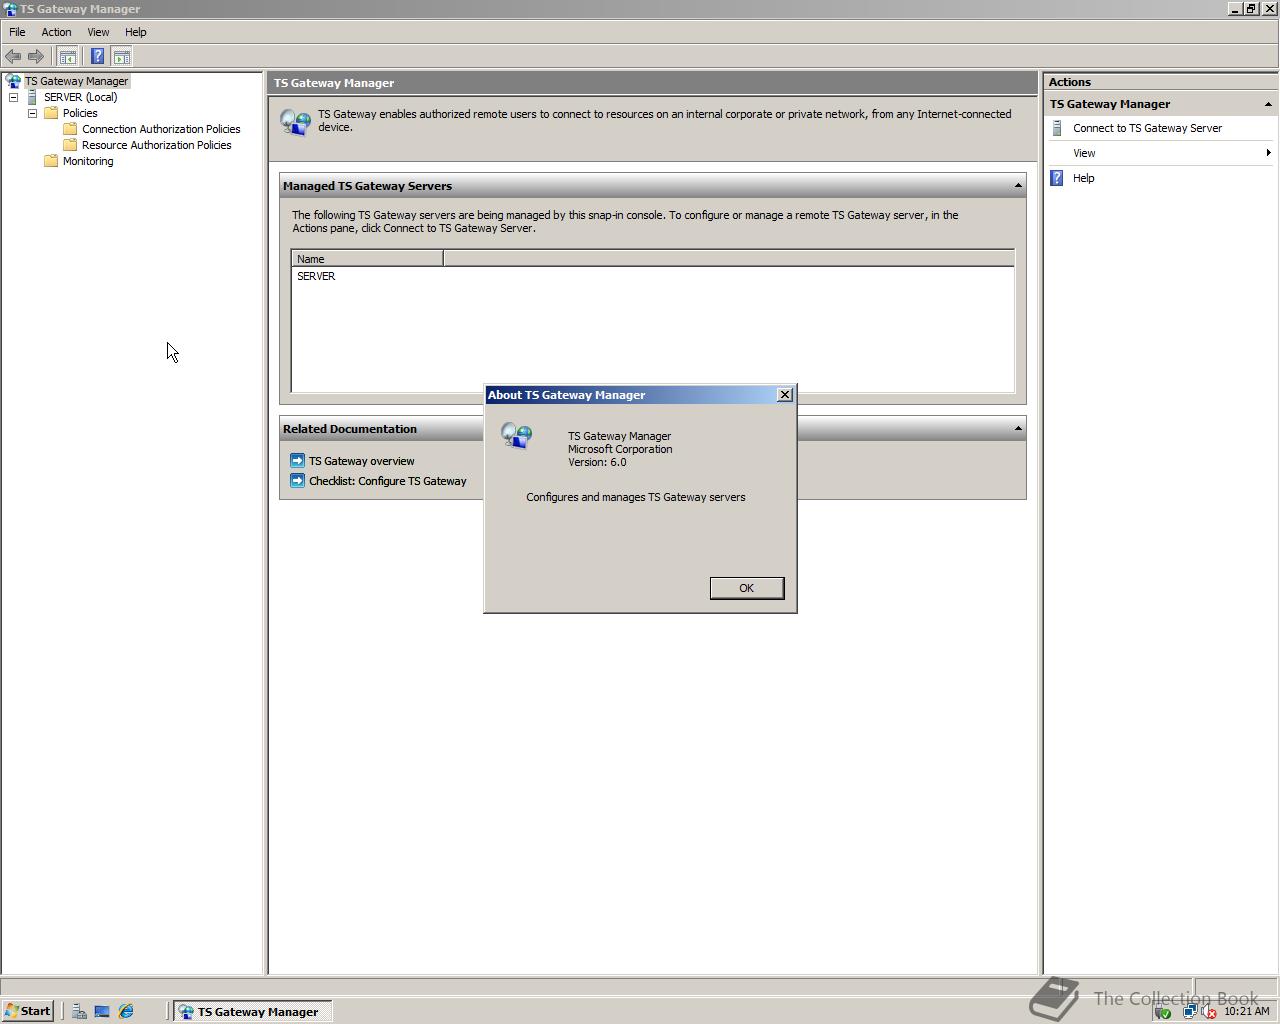Viewport: 1280px width, 1024px height.
Task: Select Resource Authorization Policies tree label
Action: click(156, 145)
